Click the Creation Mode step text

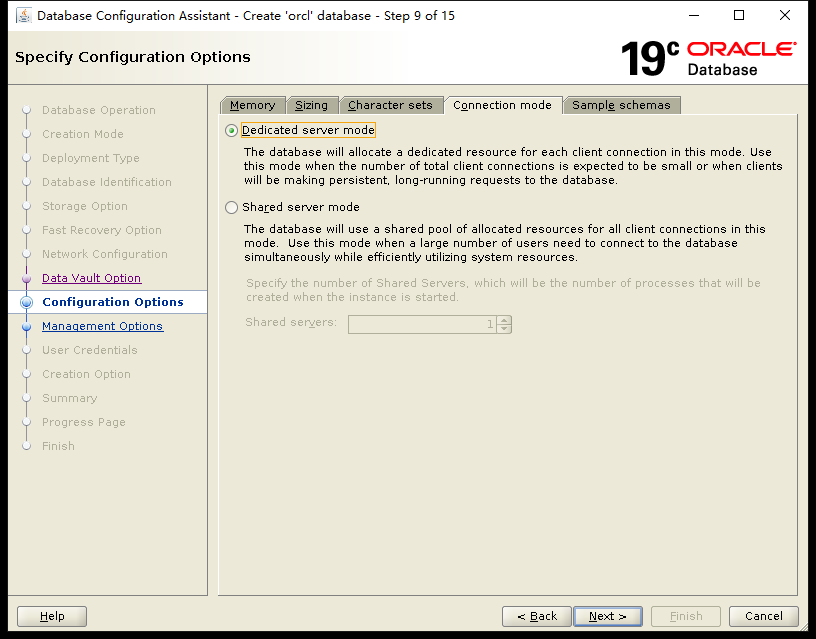pyautogui.click(x=83, y=134)
